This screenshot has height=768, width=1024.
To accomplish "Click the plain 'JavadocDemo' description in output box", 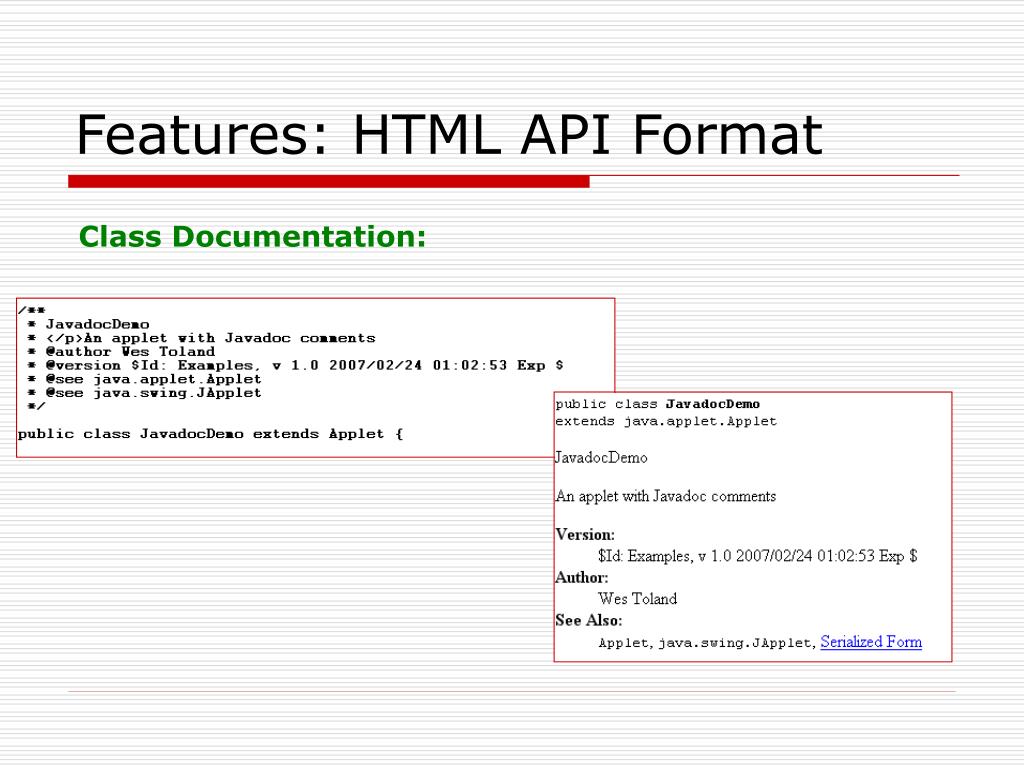I will pyautogui.click(x=601, y=457).
